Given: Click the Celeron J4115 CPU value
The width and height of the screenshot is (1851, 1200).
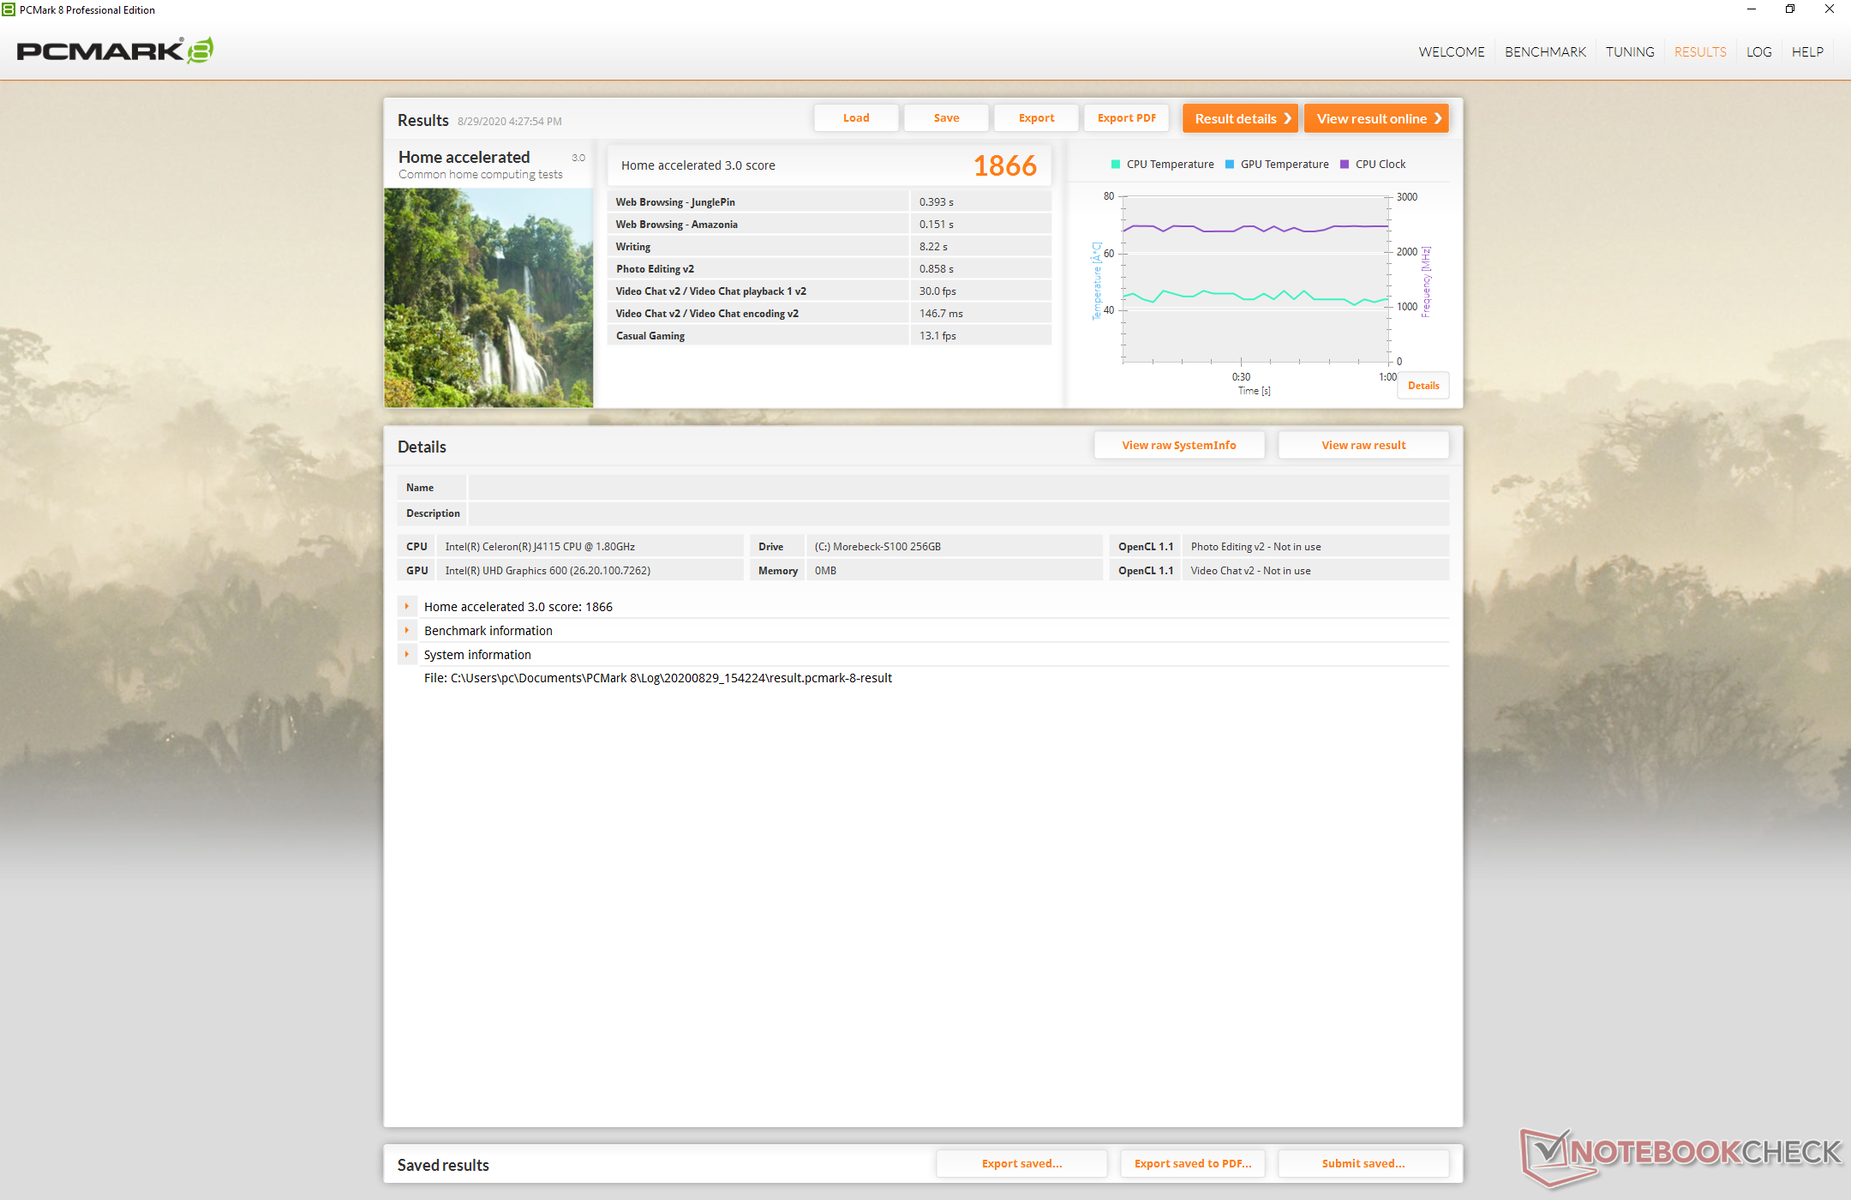Looking at the screenshot, I should coord(540,547).
